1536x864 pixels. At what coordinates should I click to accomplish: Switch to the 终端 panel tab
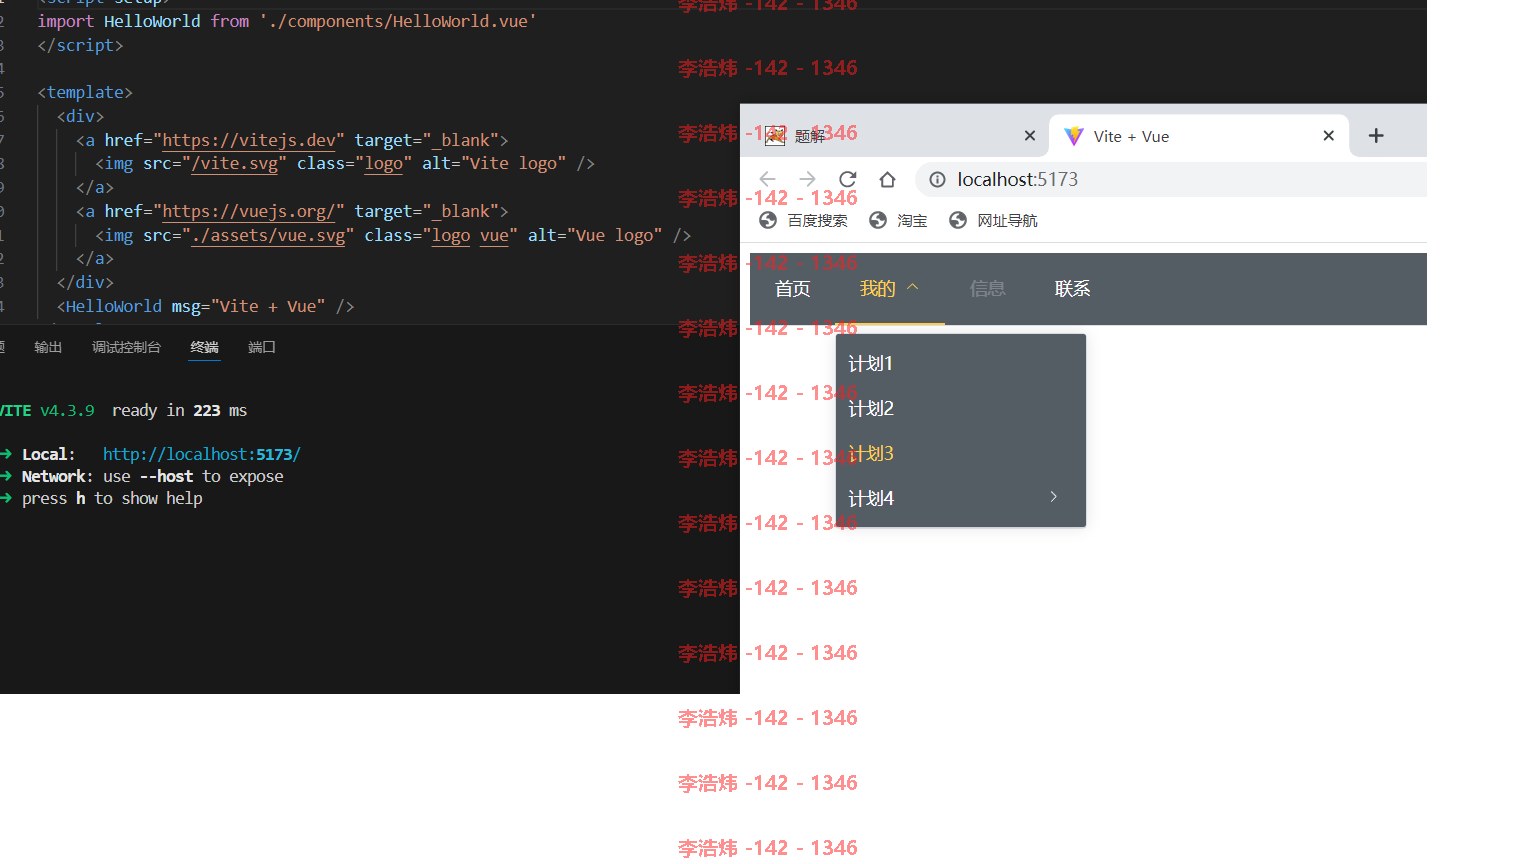tap(205, 347)
